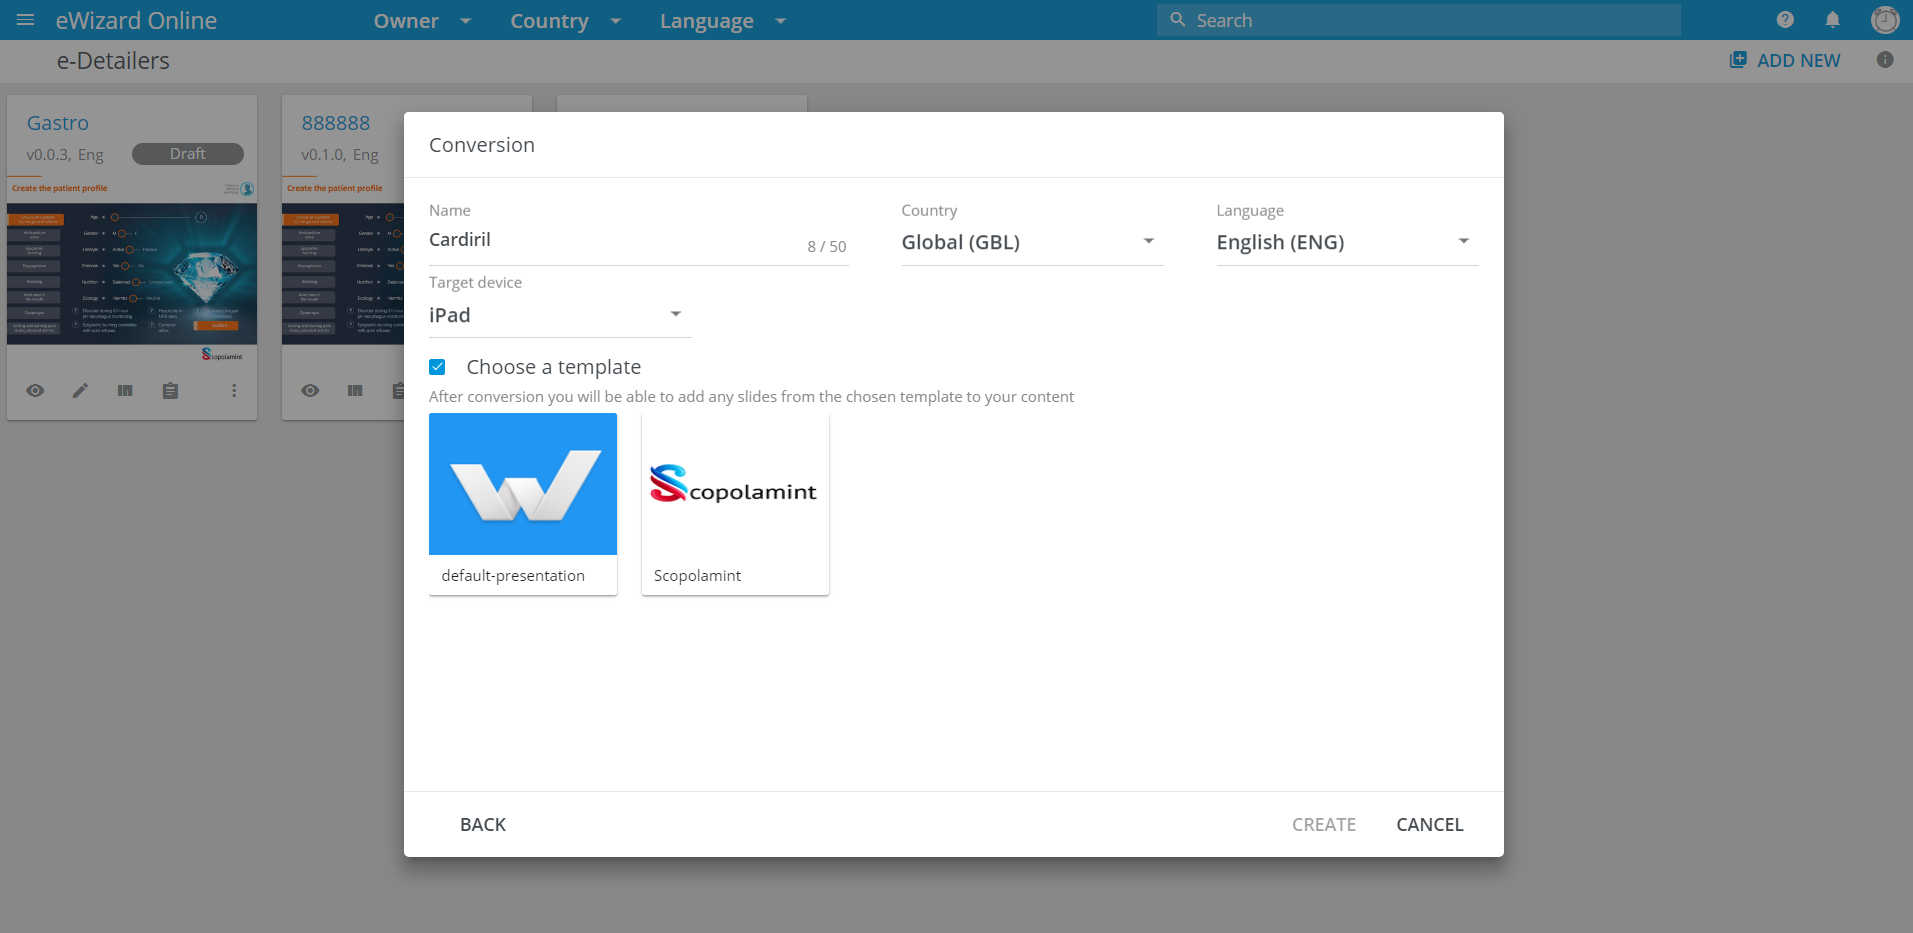Select the Scopolamint template thumbnail

coord(735,485)
